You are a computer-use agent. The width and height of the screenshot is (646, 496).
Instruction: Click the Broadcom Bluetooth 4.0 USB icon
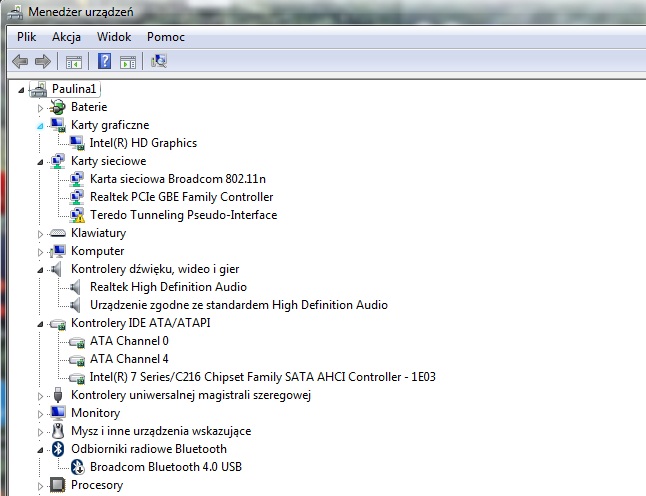[77, 467]
